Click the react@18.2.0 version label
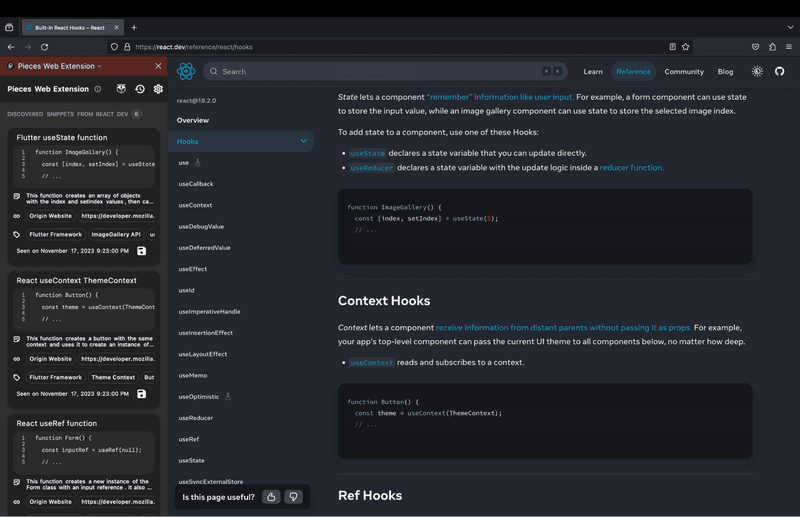This screenshot has width=800, height=517. 196,101
